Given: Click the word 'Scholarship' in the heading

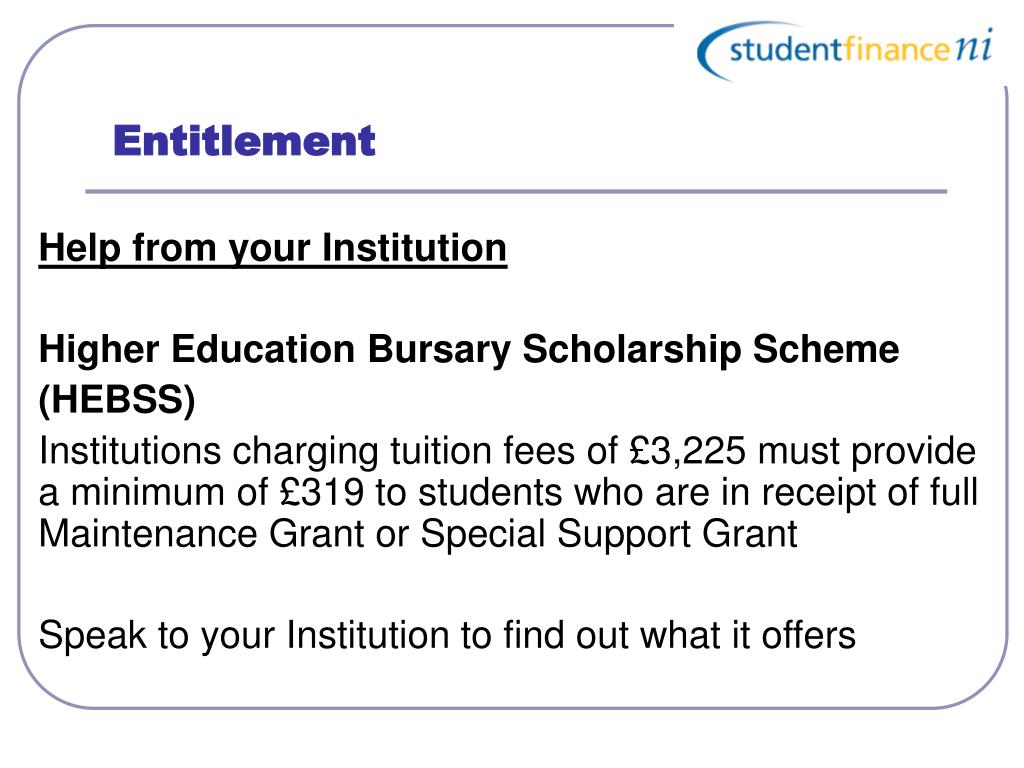Looking at the screenshot, I should coord(632,349).
